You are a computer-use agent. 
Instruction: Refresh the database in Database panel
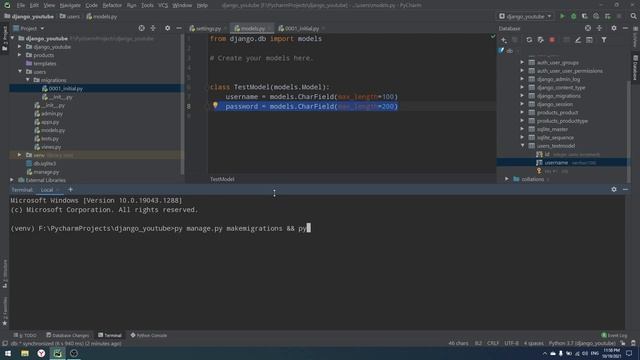tap(529, 40)
